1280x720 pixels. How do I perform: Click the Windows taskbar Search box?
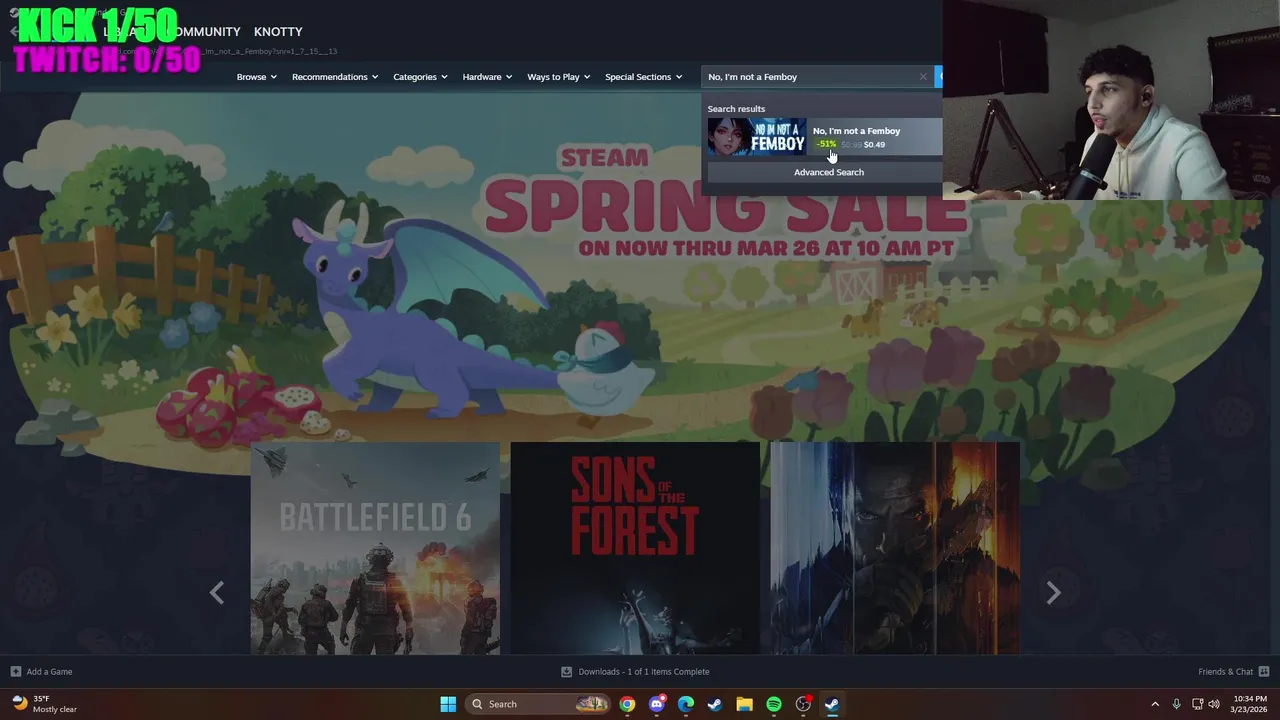click(x=538, y=704)
